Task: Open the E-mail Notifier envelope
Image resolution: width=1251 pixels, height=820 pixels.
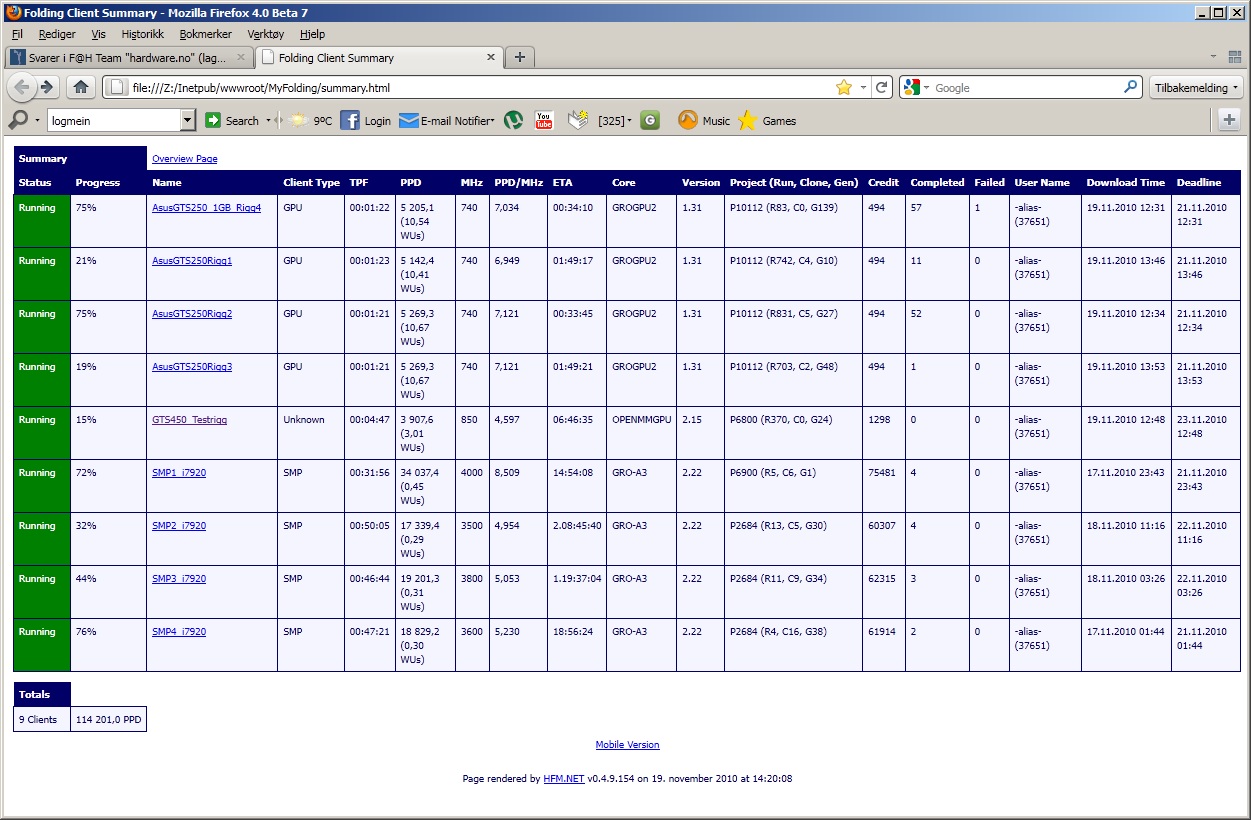Action: click(x=408, y=120)
